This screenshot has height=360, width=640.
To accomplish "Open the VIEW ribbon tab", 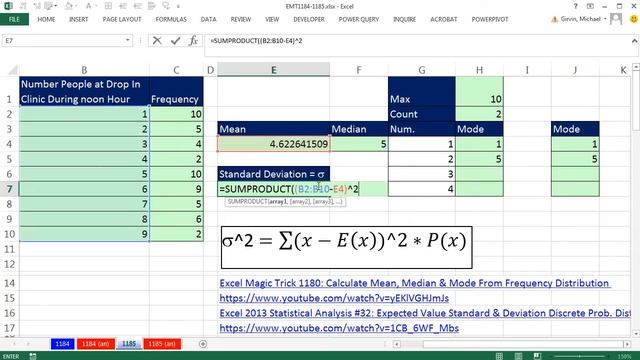I will click(272, 19).
